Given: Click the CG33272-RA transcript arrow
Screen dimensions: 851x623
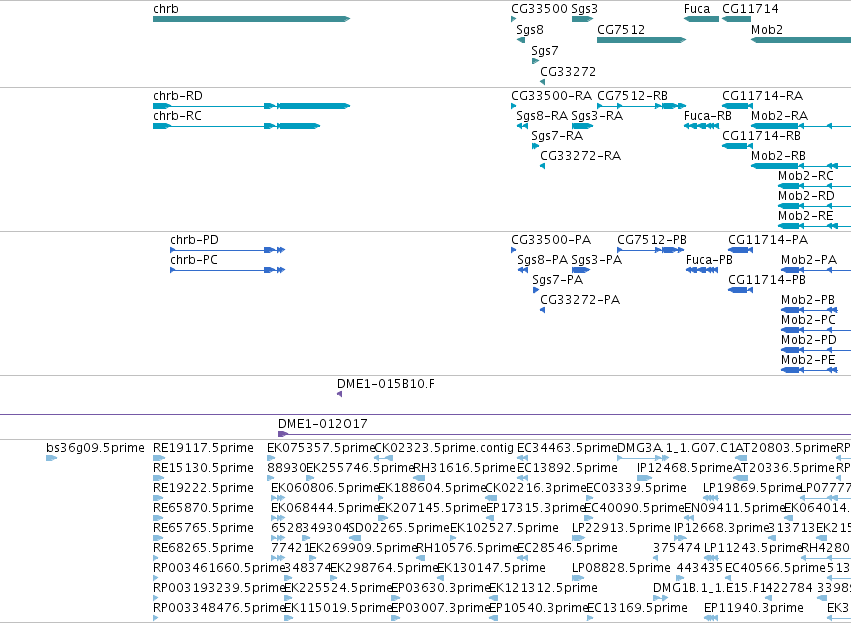Looking at the screenshot, I should click(543, 166).
